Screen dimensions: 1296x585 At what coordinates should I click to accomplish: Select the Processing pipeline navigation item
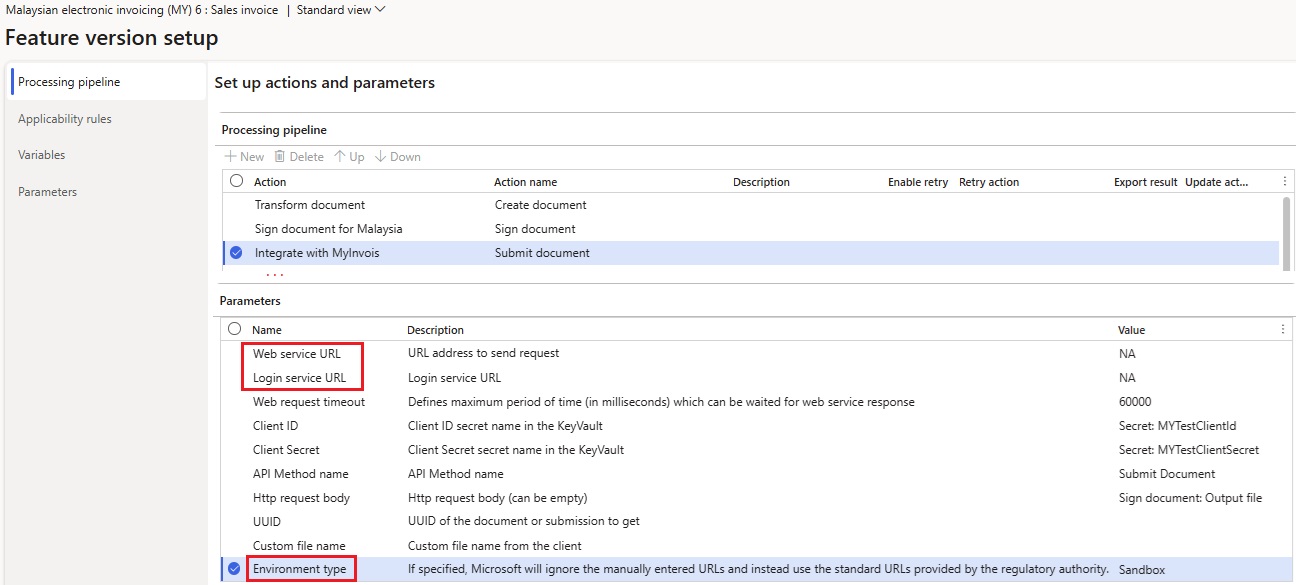(69, 81)
